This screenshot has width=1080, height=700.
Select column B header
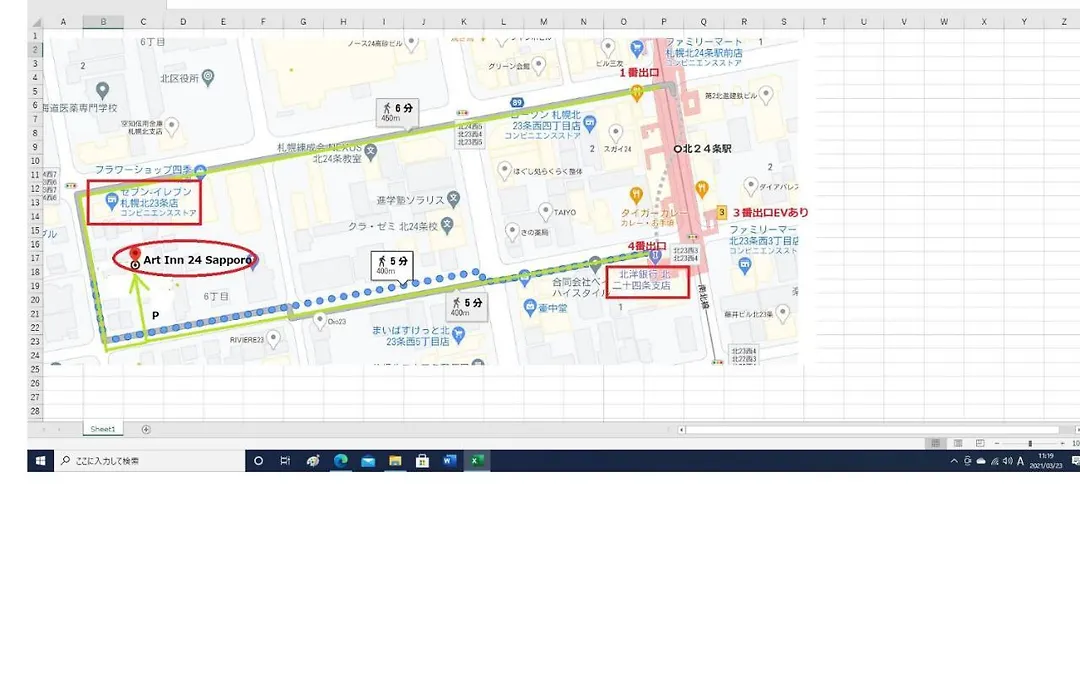point(103,22)
